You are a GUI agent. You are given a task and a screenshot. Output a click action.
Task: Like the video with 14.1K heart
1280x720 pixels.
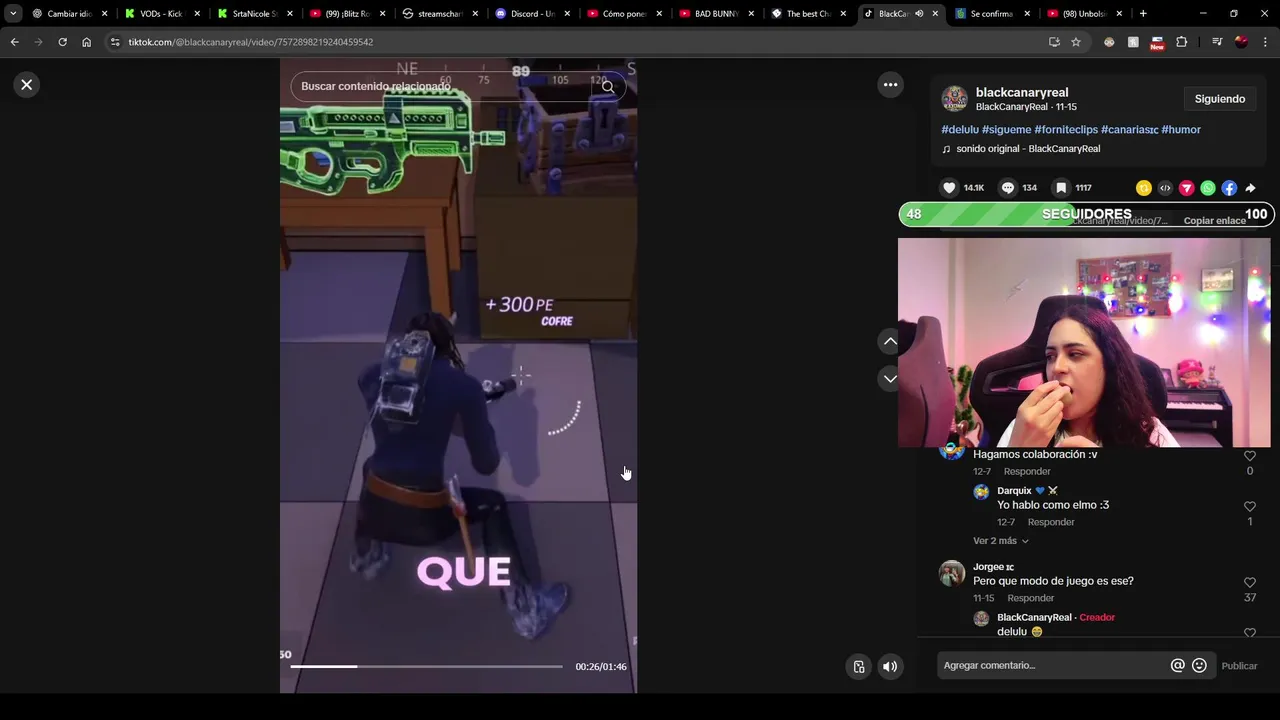tap(949, 188)
